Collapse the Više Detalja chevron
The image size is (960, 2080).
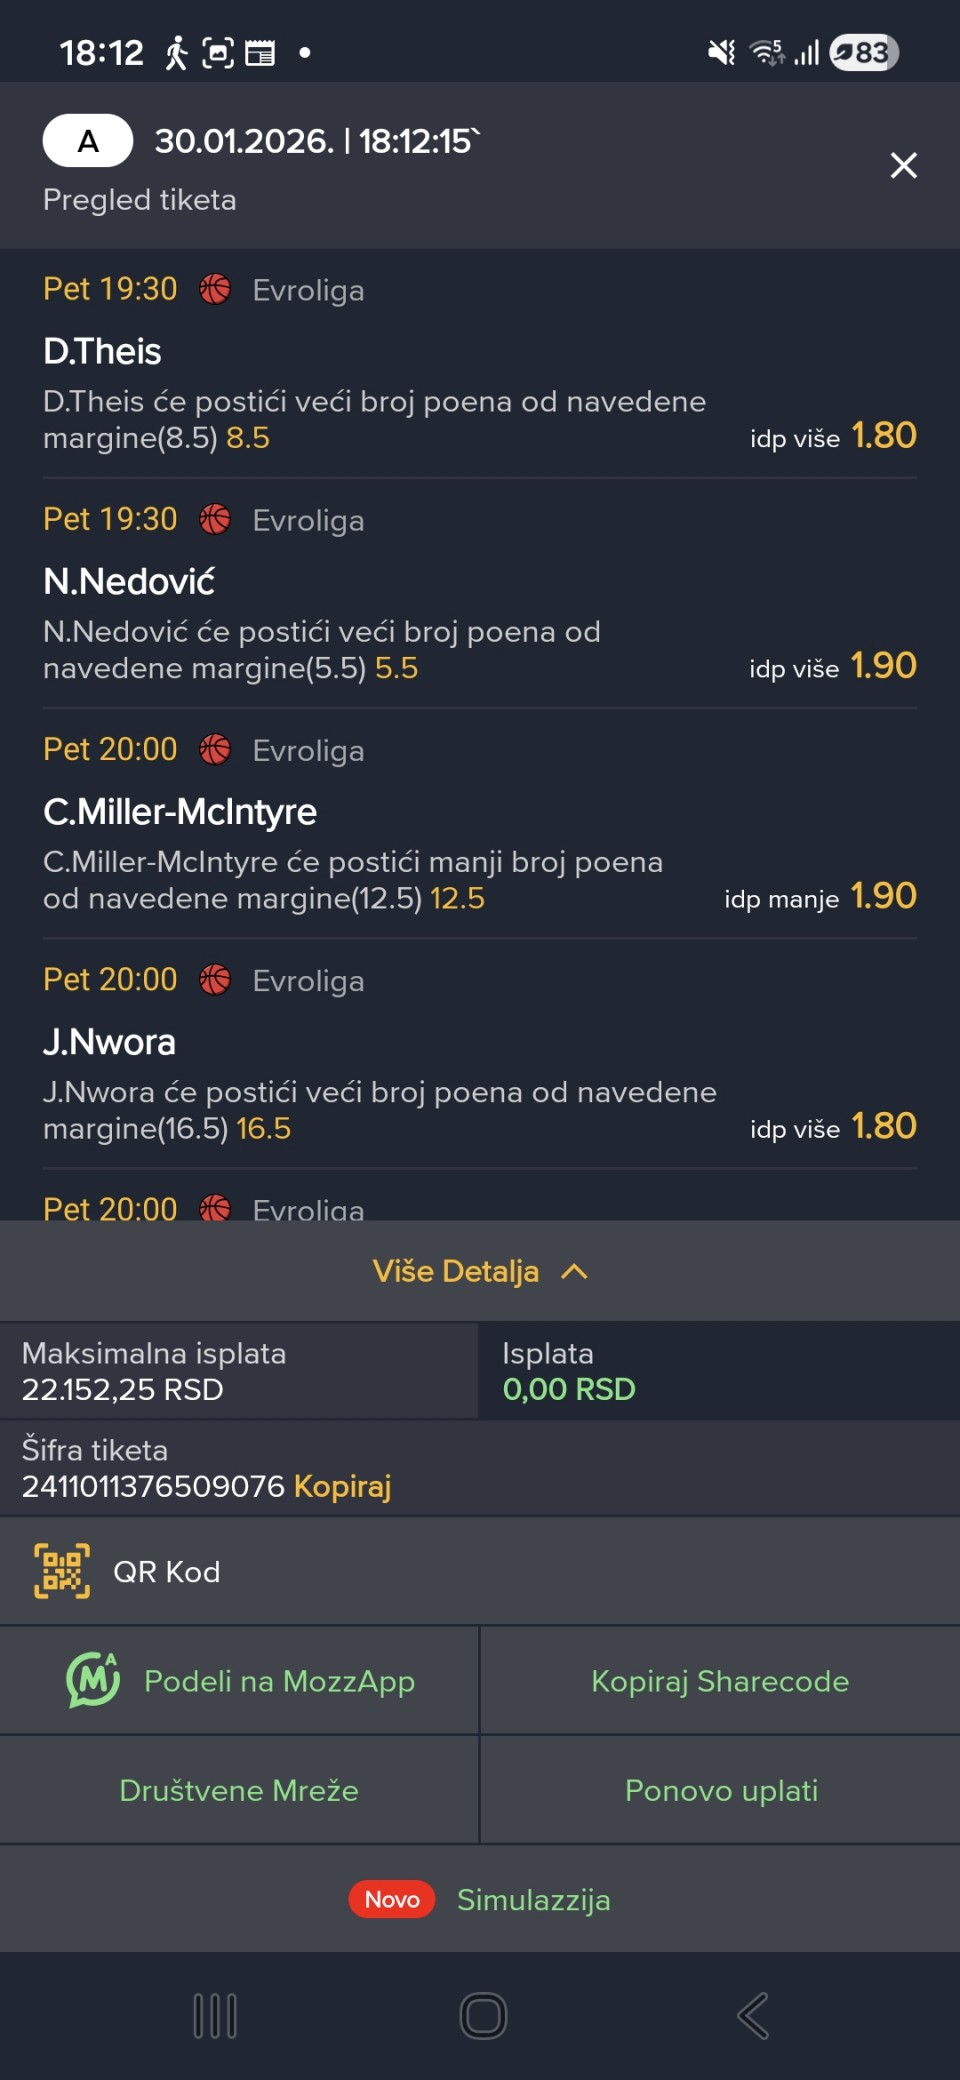pyautogui.click(x=575, y=1271)
